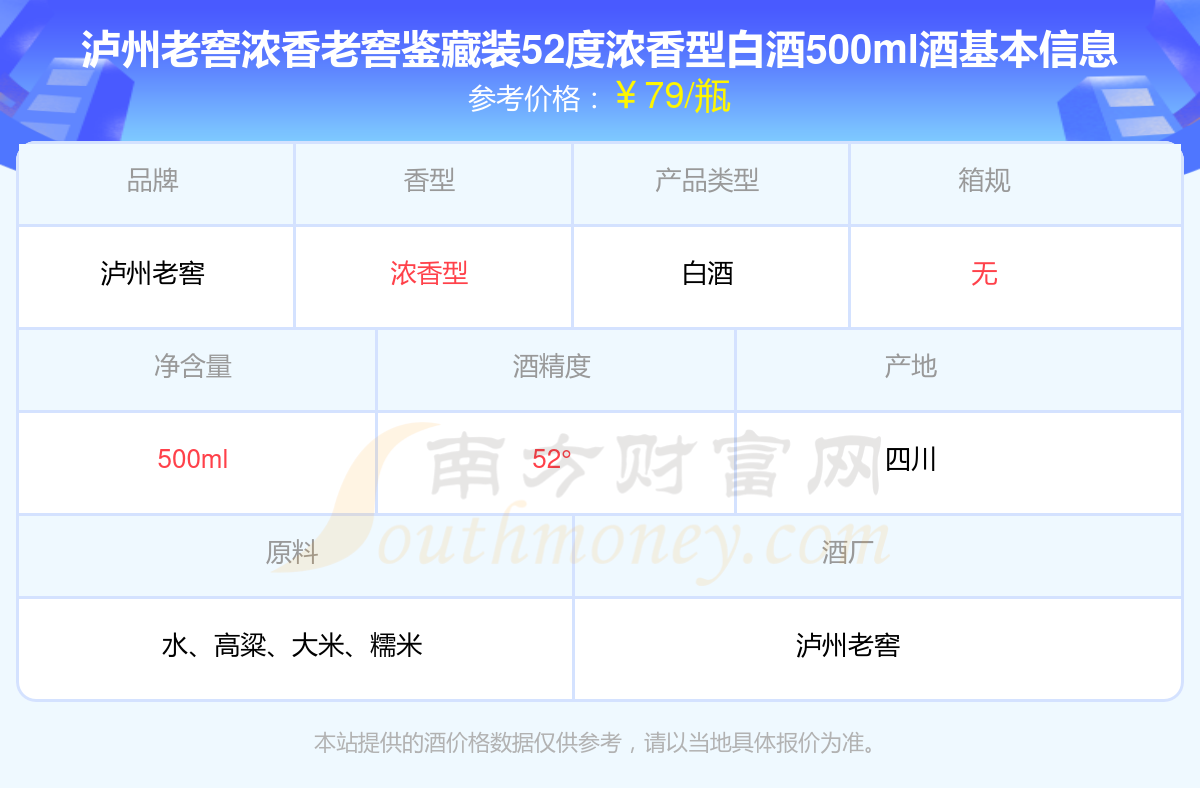Select the 酒厂 header cell
1200x788 pixels.
878,555
